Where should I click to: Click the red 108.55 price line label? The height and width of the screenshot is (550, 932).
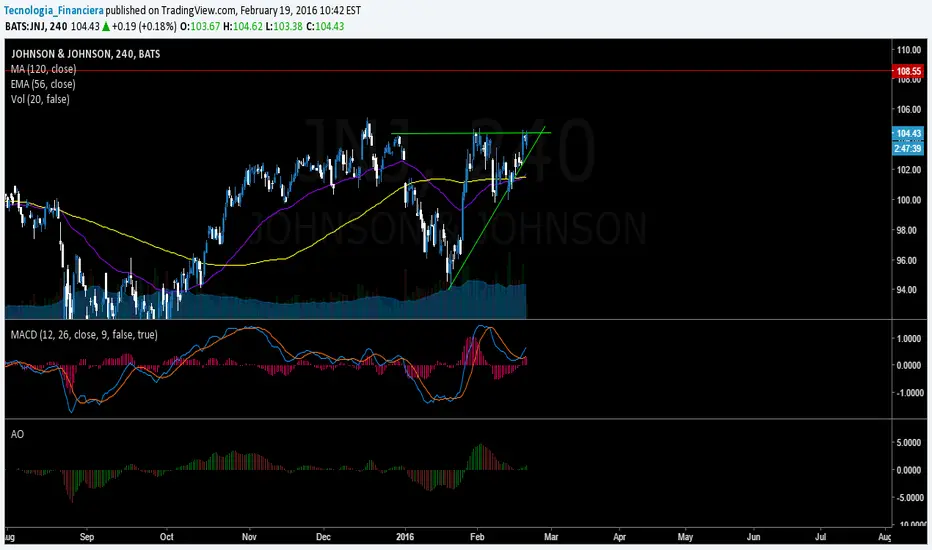(908, 71)
